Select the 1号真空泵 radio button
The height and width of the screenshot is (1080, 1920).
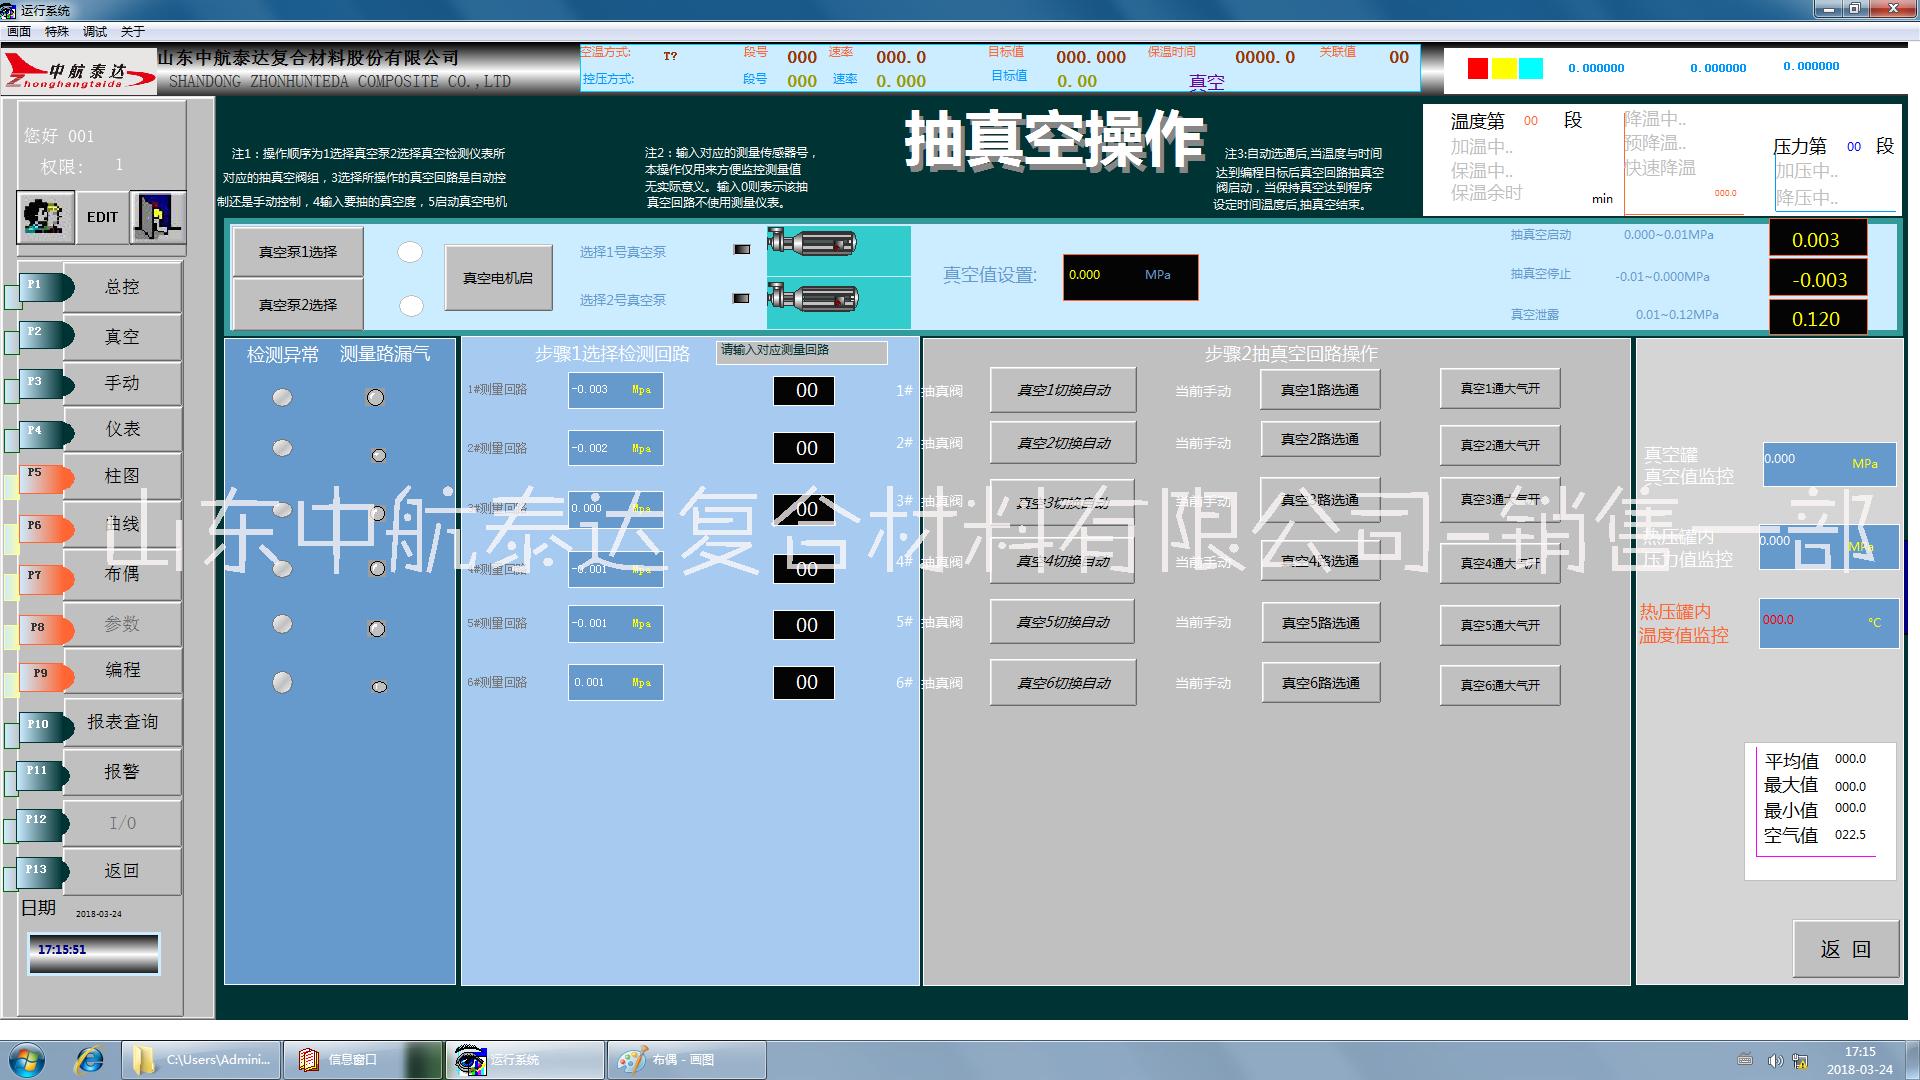[410, 252]
